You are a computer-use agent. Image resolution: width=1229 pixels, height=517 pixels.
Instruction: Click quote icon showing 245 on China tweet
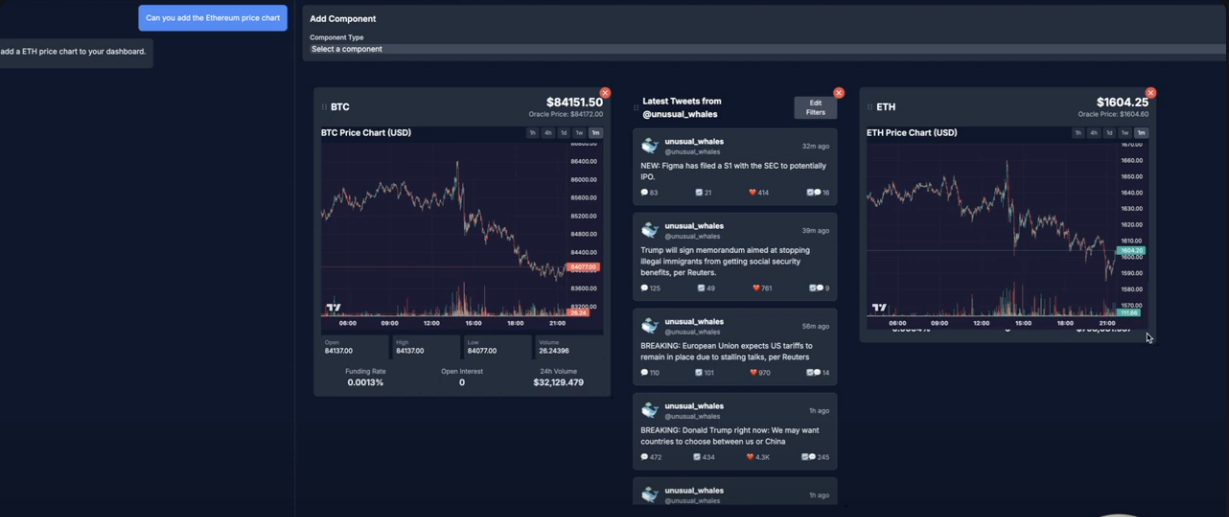tap(808, 457)
